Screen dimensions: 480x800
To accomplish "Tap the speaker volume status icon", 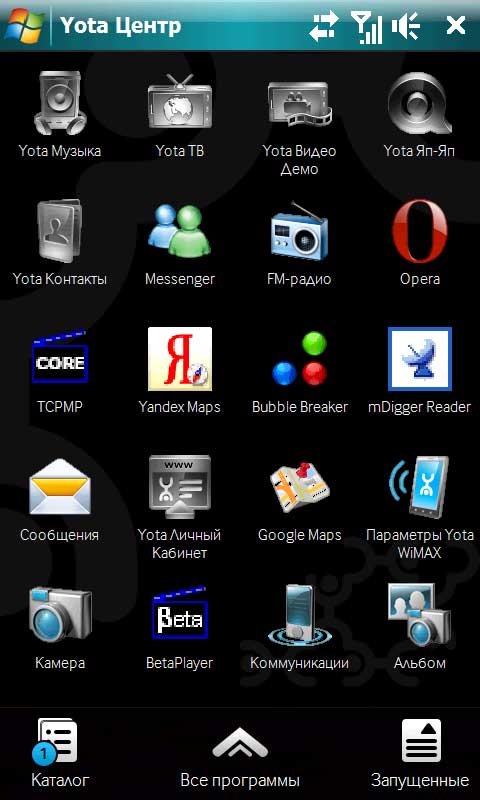I will [406, 26].
